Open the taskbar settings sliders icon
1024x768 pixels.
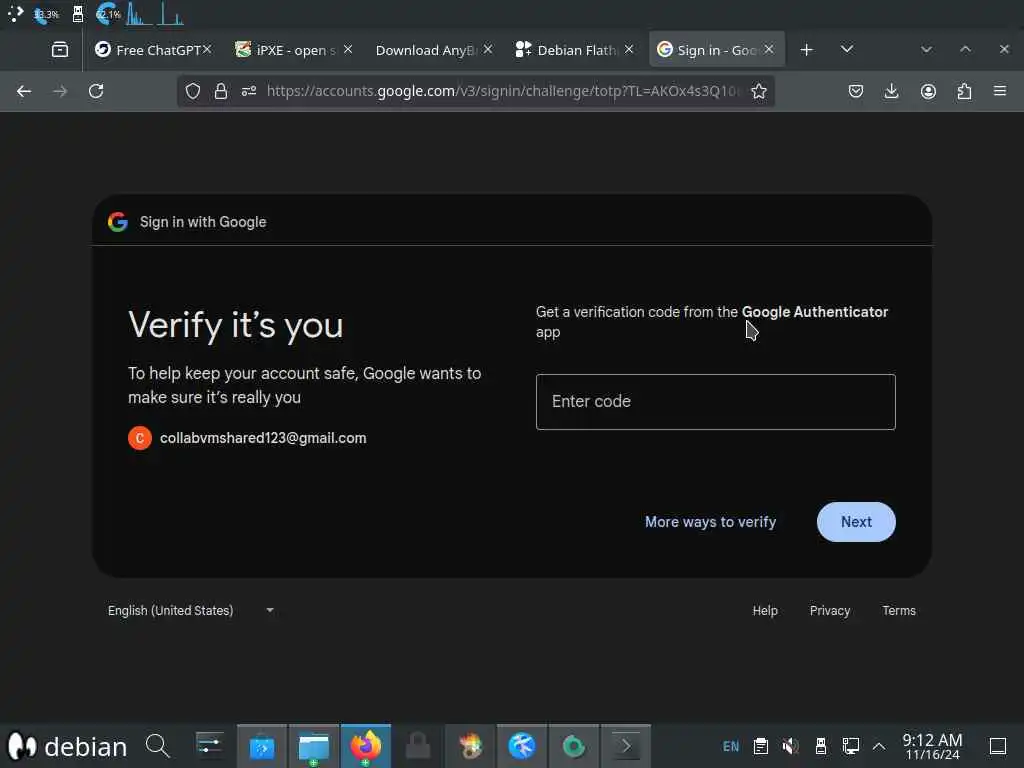coord(209,745)
